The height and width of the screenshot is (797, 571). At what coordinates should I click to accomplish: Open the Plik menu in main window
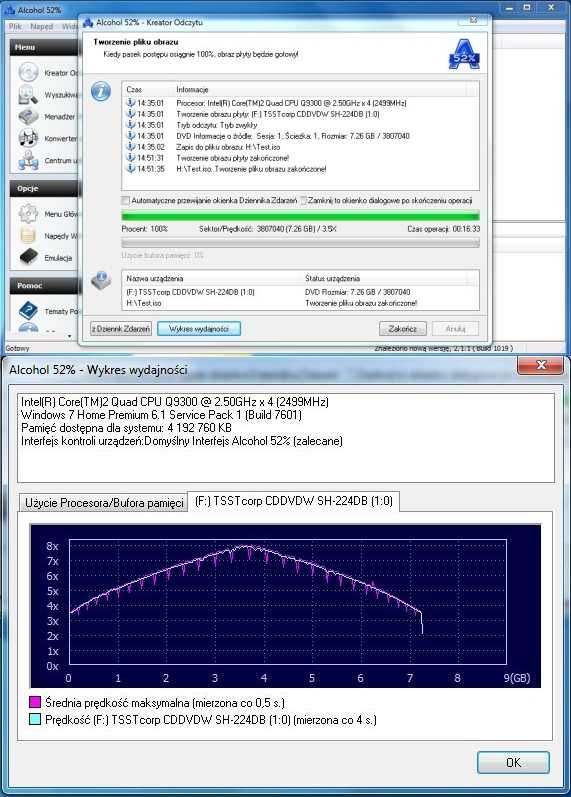(15, 26)
